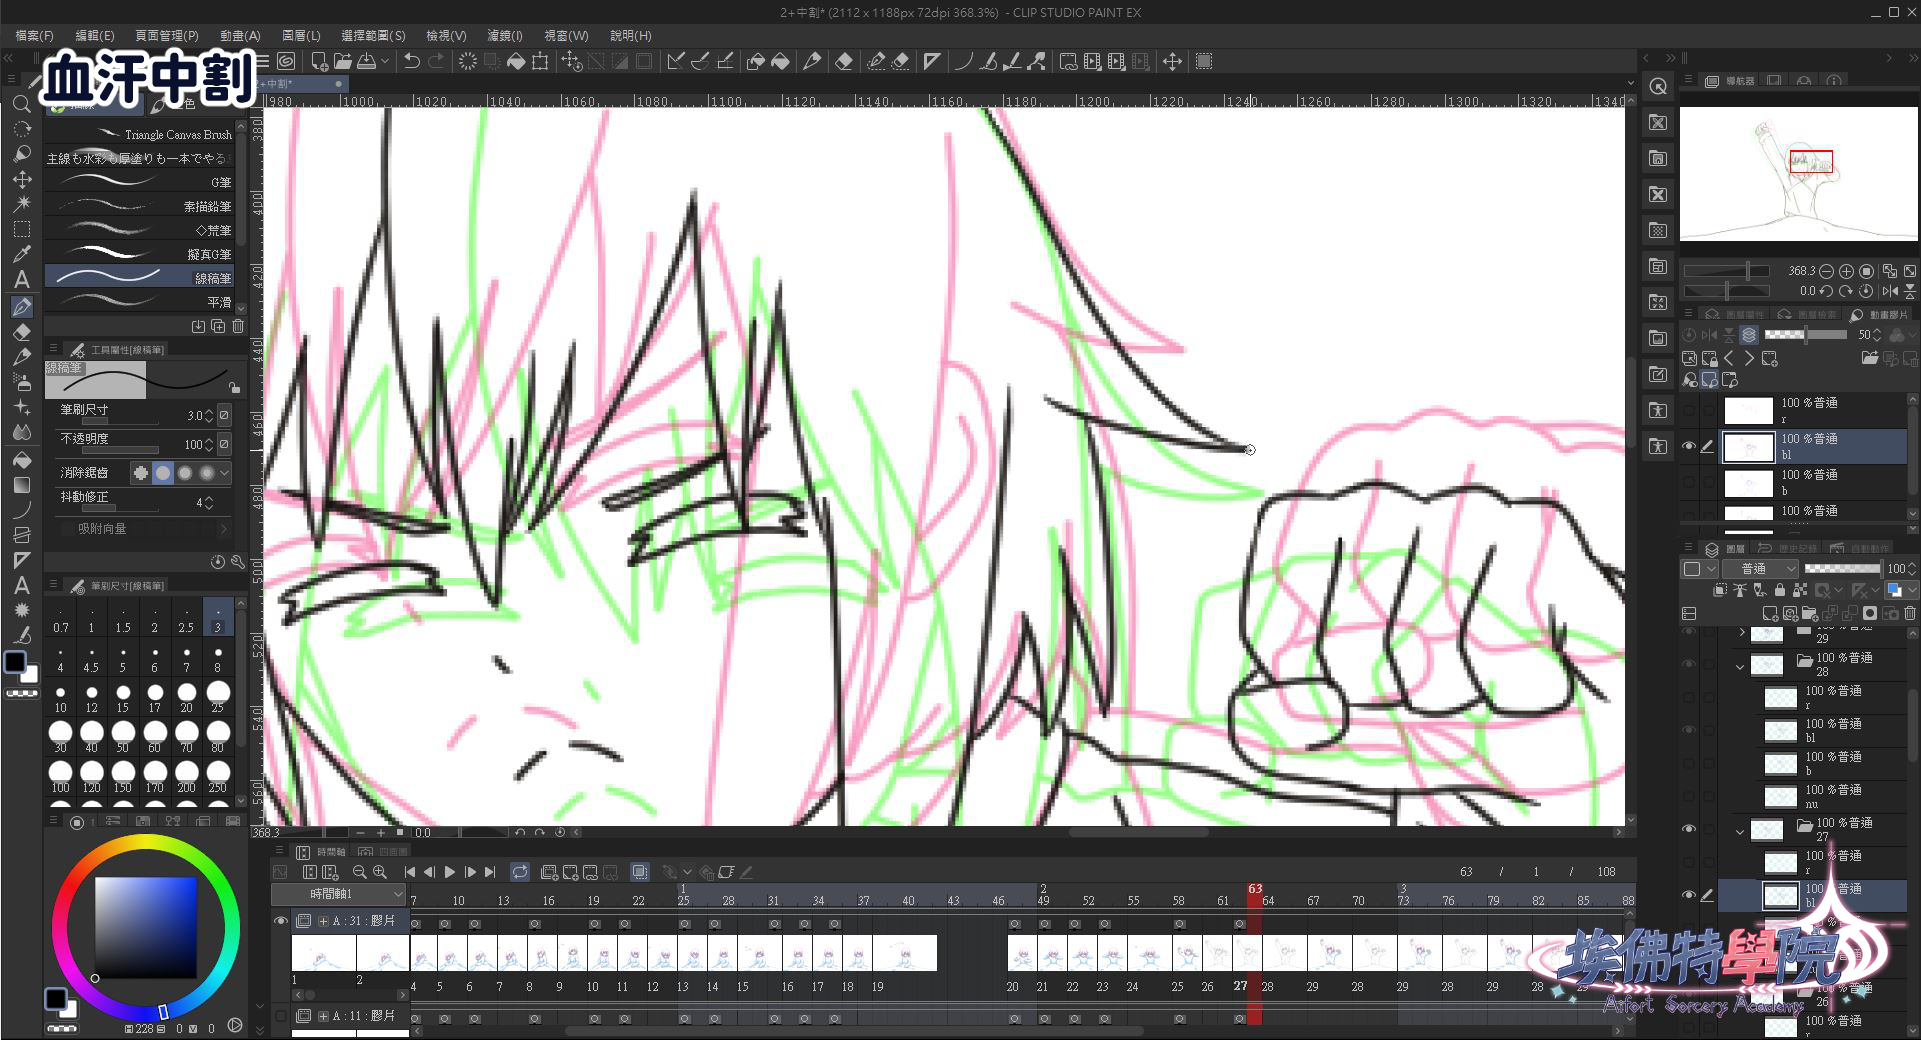Toggle eye for timeline track A:31
1921x1040 pixels.
pos(281,921)
